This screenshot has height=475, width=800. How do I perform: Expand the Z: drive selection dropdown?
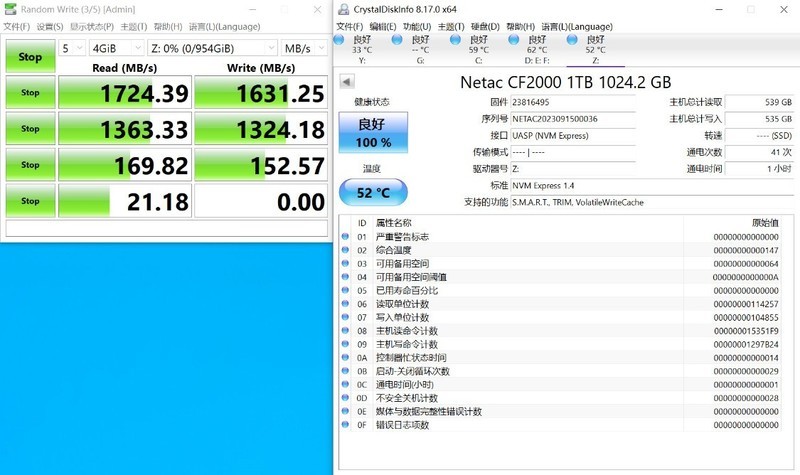pyautogui.click(x=212, y=48)
